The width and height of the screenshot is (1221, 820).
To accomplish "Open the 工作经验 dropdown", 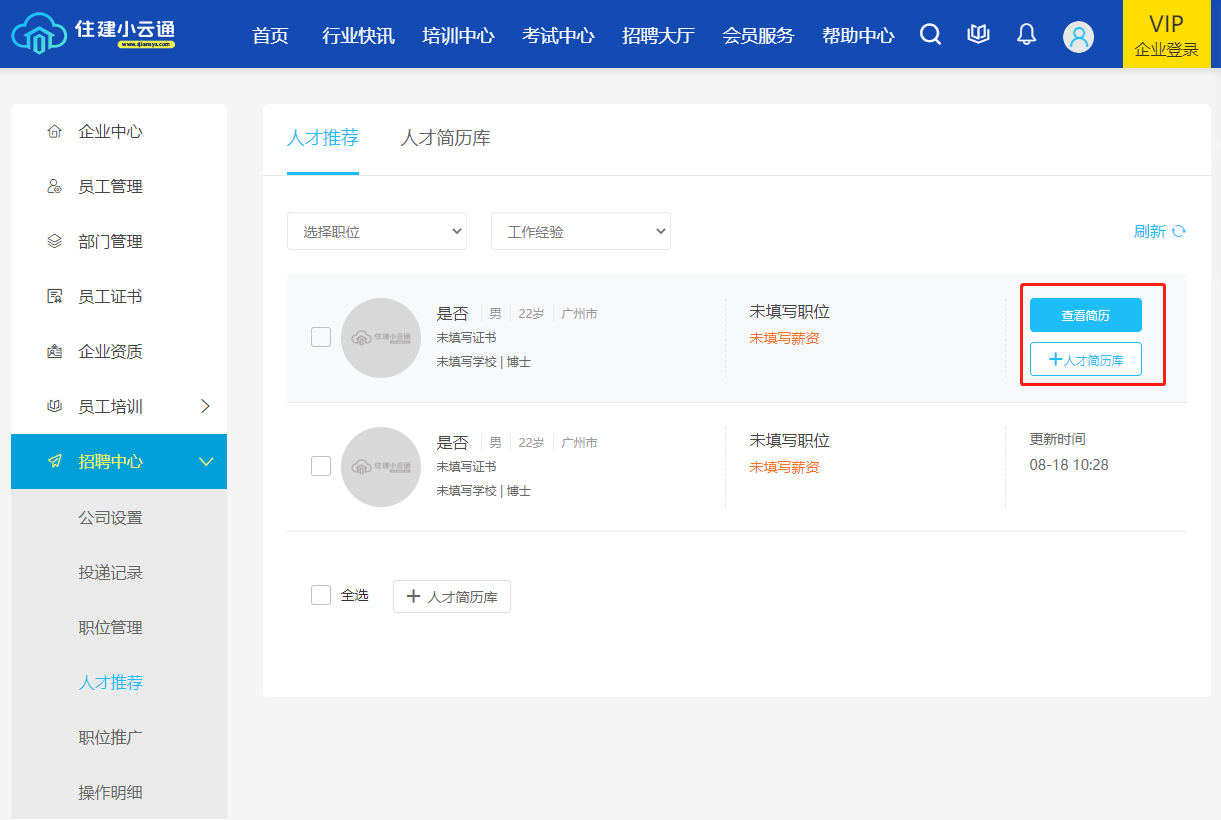I will tap(581, 231).
